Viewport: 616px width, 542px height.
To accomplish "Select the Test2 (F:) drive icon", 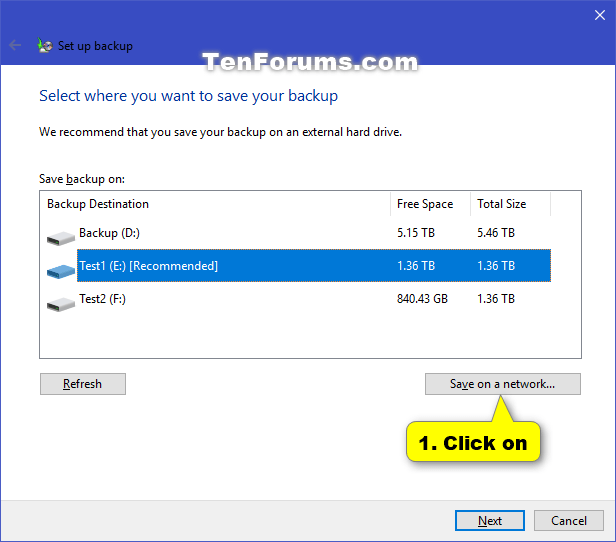I will (x=60, y=304).
